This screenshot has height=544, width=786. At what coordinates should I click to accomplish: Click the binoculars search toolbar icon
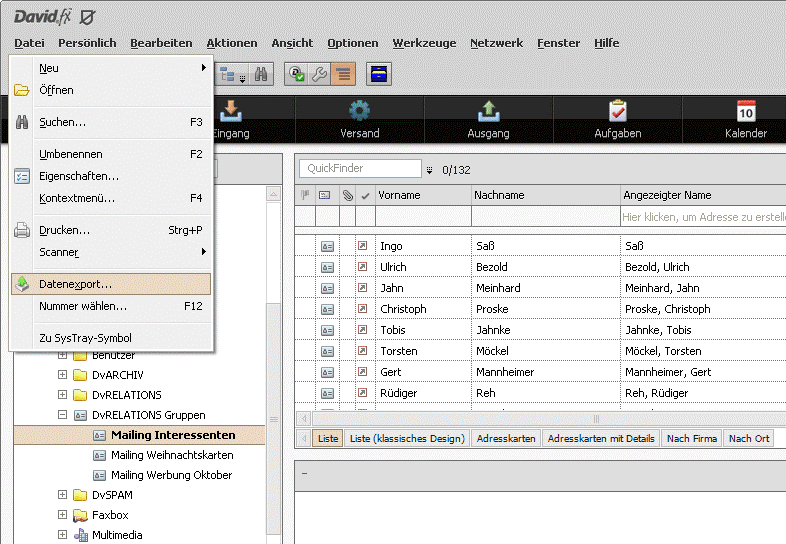tap(261, 75)
